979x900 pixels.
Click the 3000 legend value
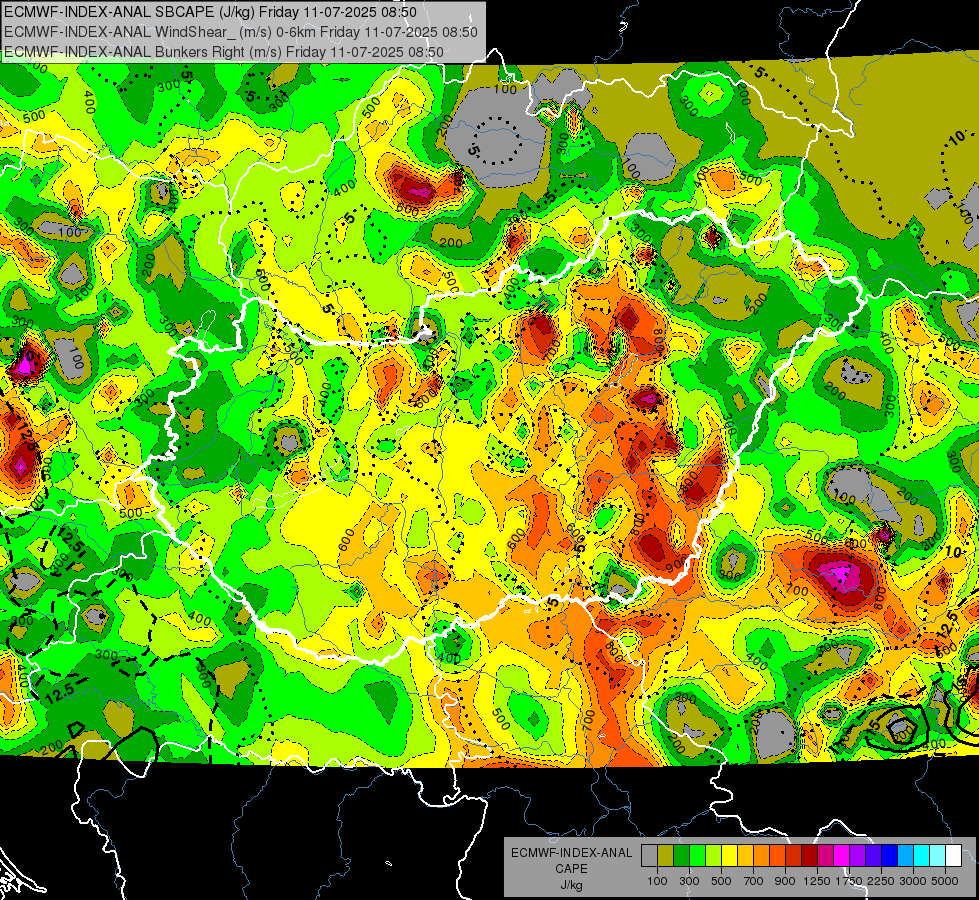(x=913, y=881)
